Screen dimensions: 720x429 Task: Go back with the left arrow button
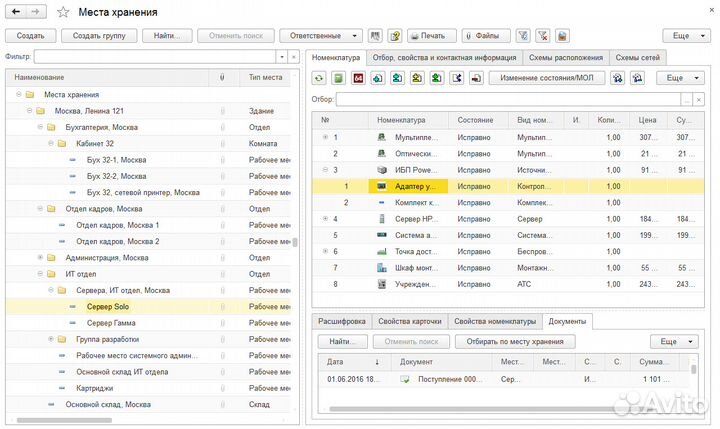[16, 11]
